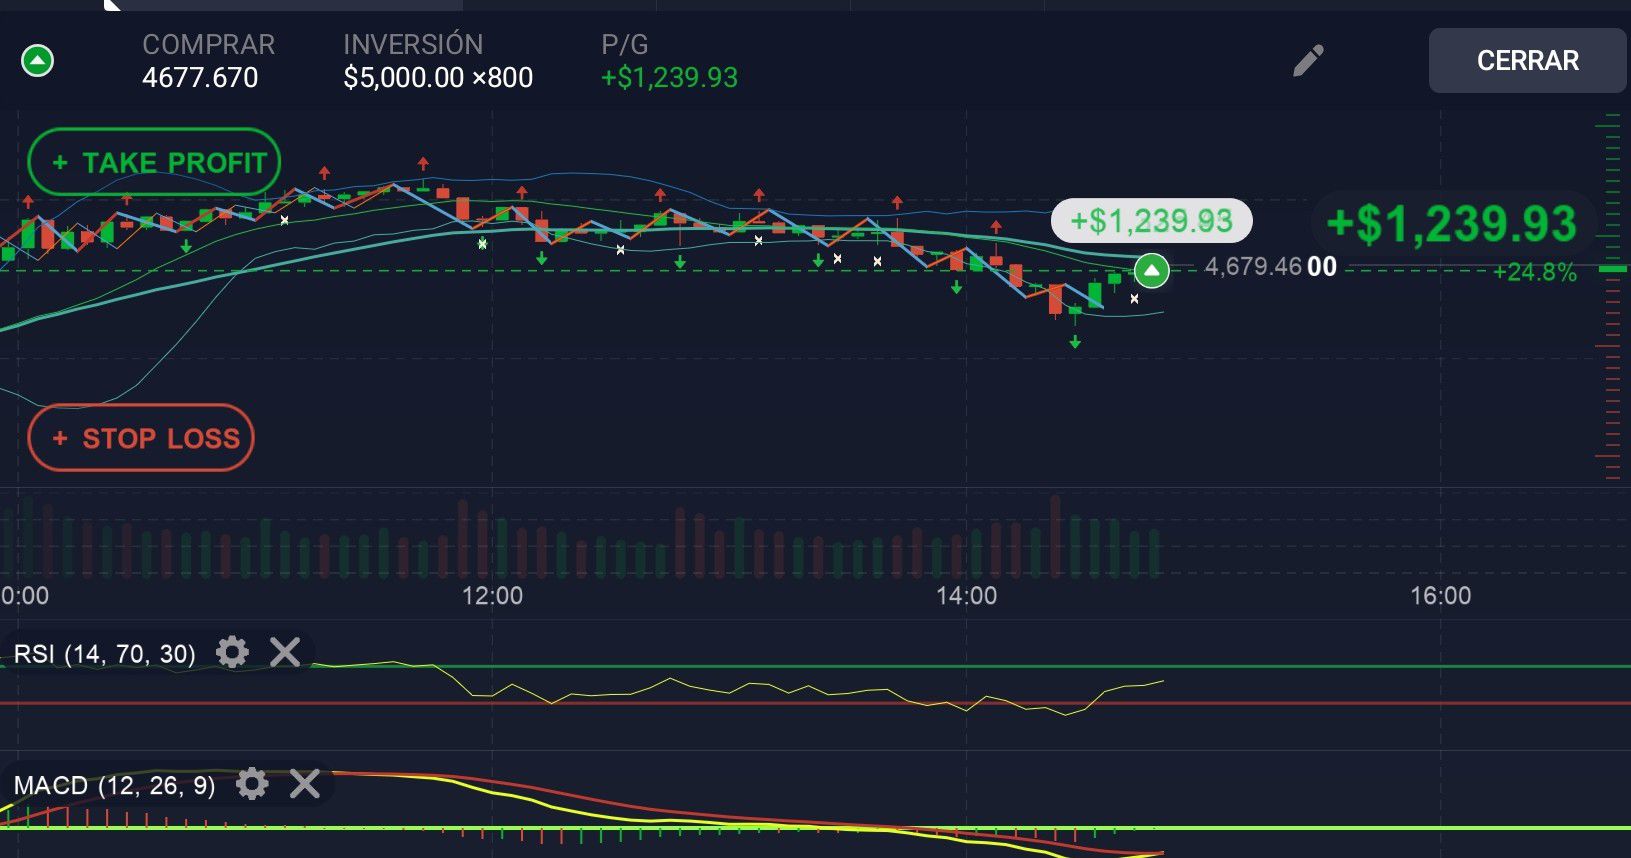The width and height of the screenshot is (1631, 858).
Task: Click the 12:00 time axis label
Action: (x=492, y=596)
